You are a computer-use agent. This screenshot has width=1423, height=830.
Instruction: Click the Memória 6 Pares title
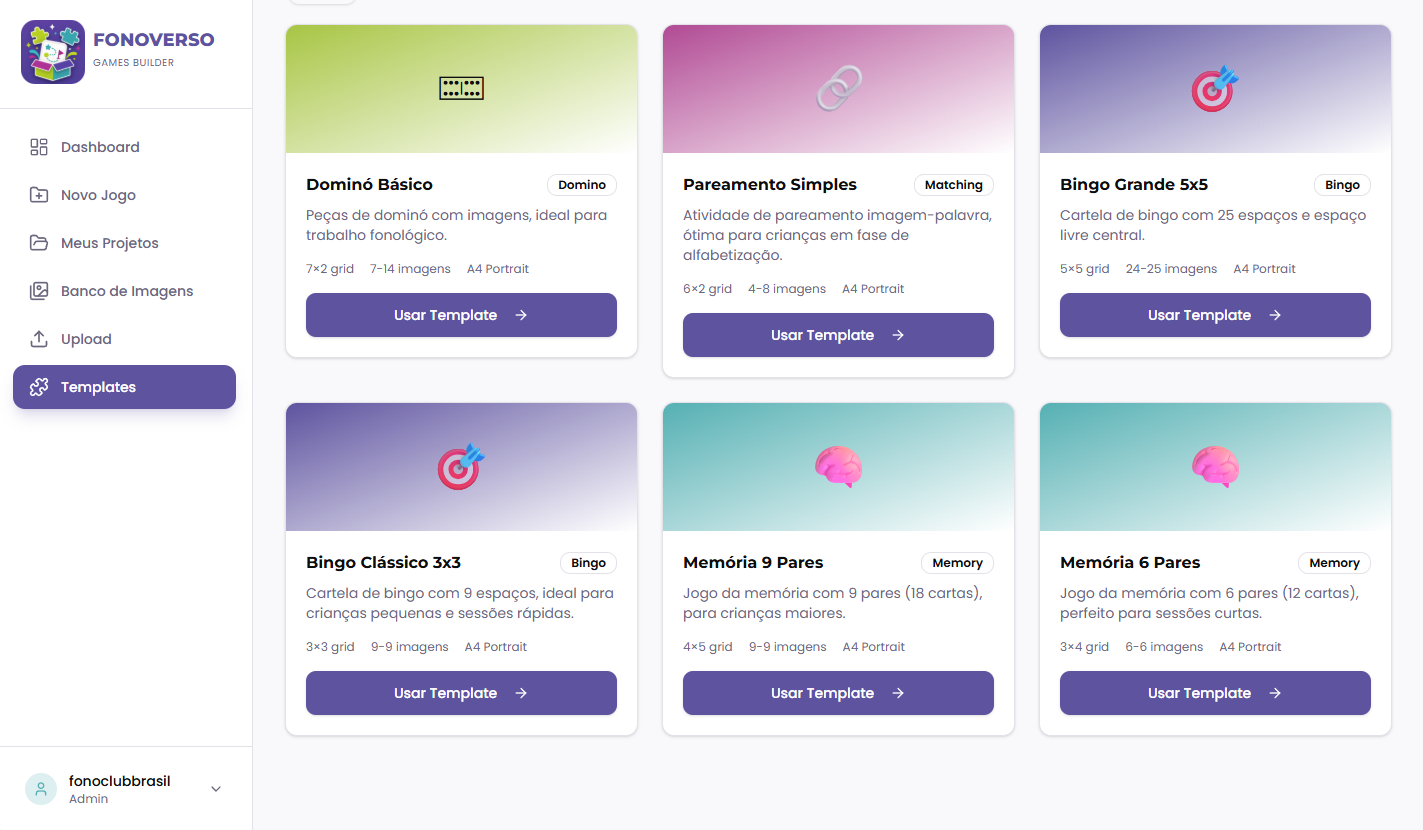point(1130,563)
